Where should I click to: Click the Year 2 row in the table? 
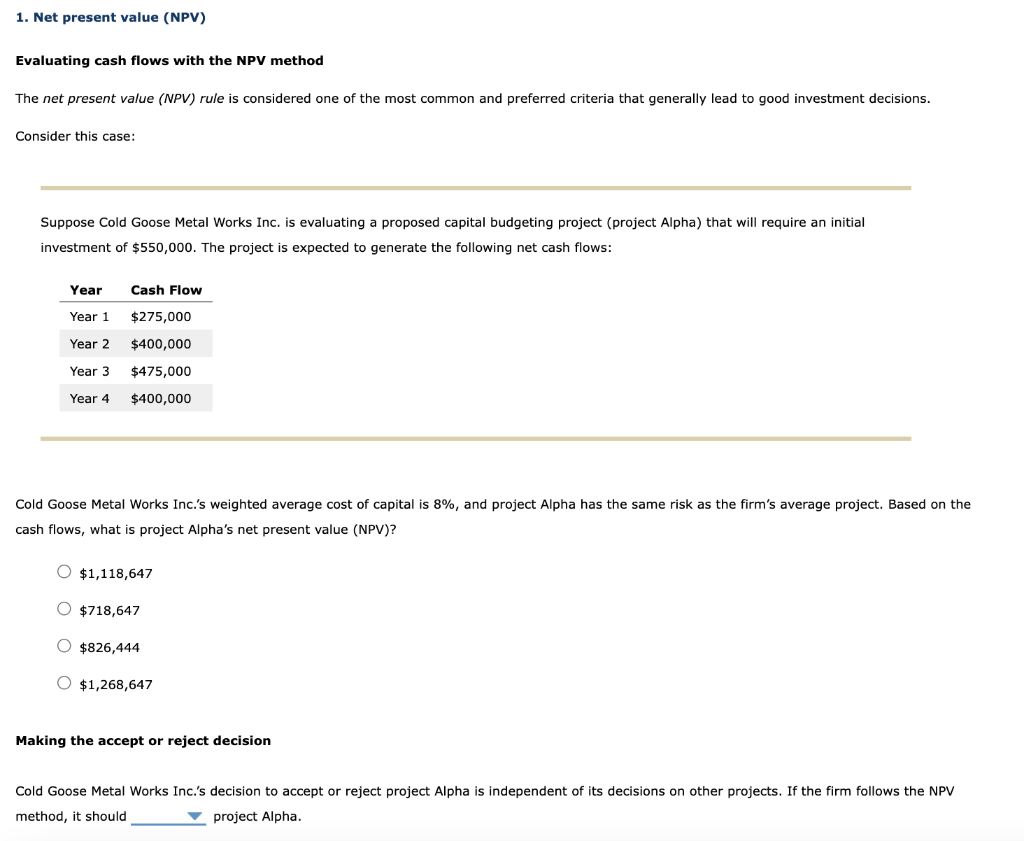(x=135, y=343)
